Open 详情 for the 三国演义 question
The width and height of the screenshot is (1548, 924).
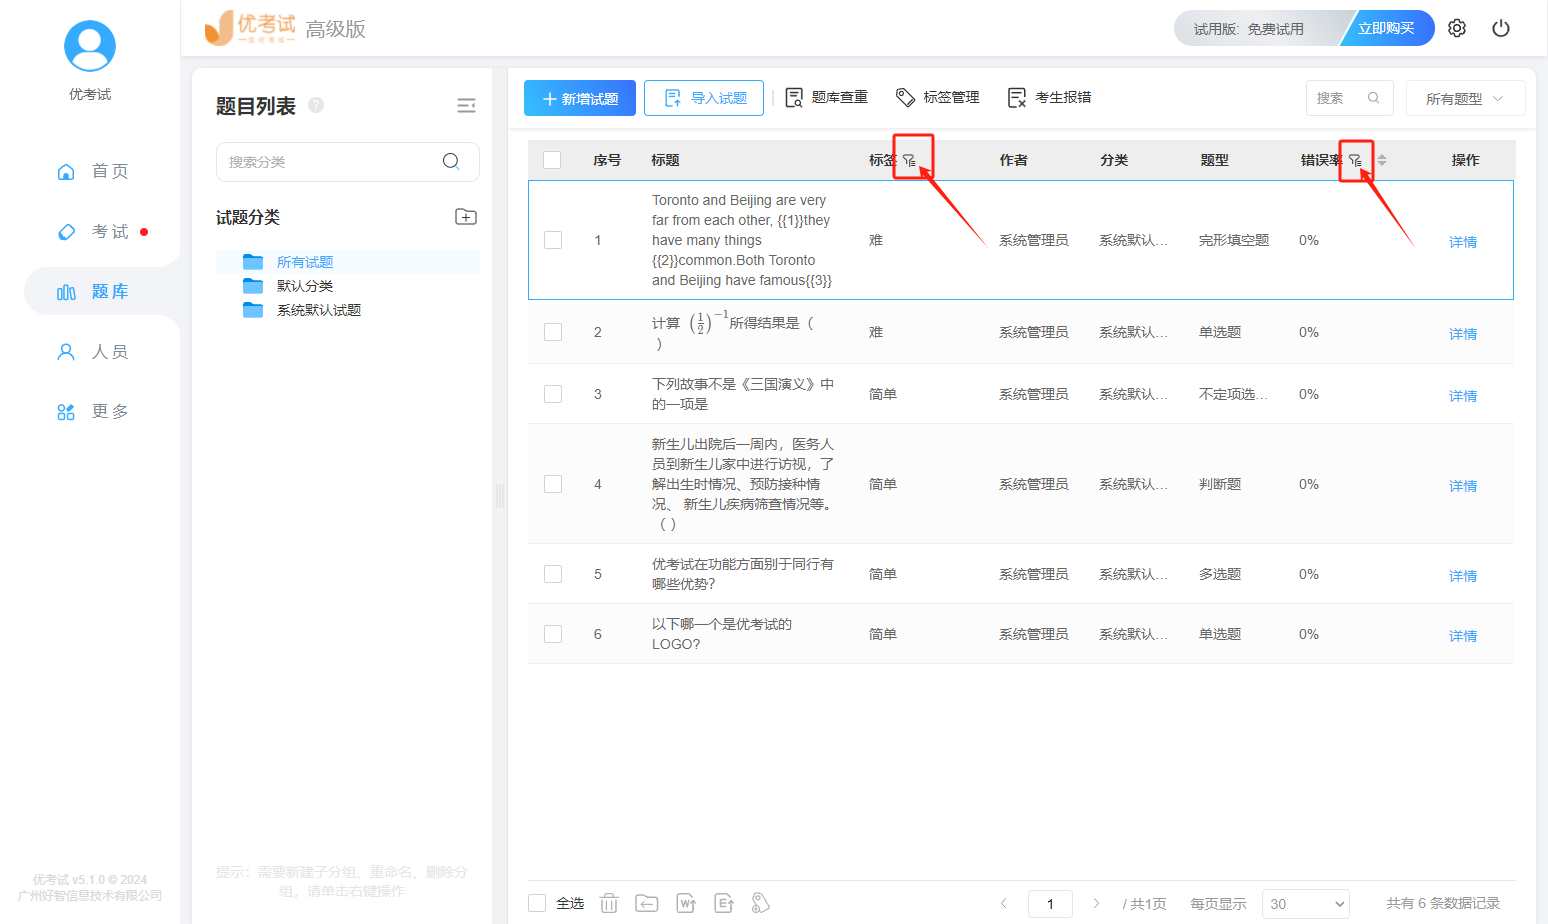click(x=1463, y=396)
